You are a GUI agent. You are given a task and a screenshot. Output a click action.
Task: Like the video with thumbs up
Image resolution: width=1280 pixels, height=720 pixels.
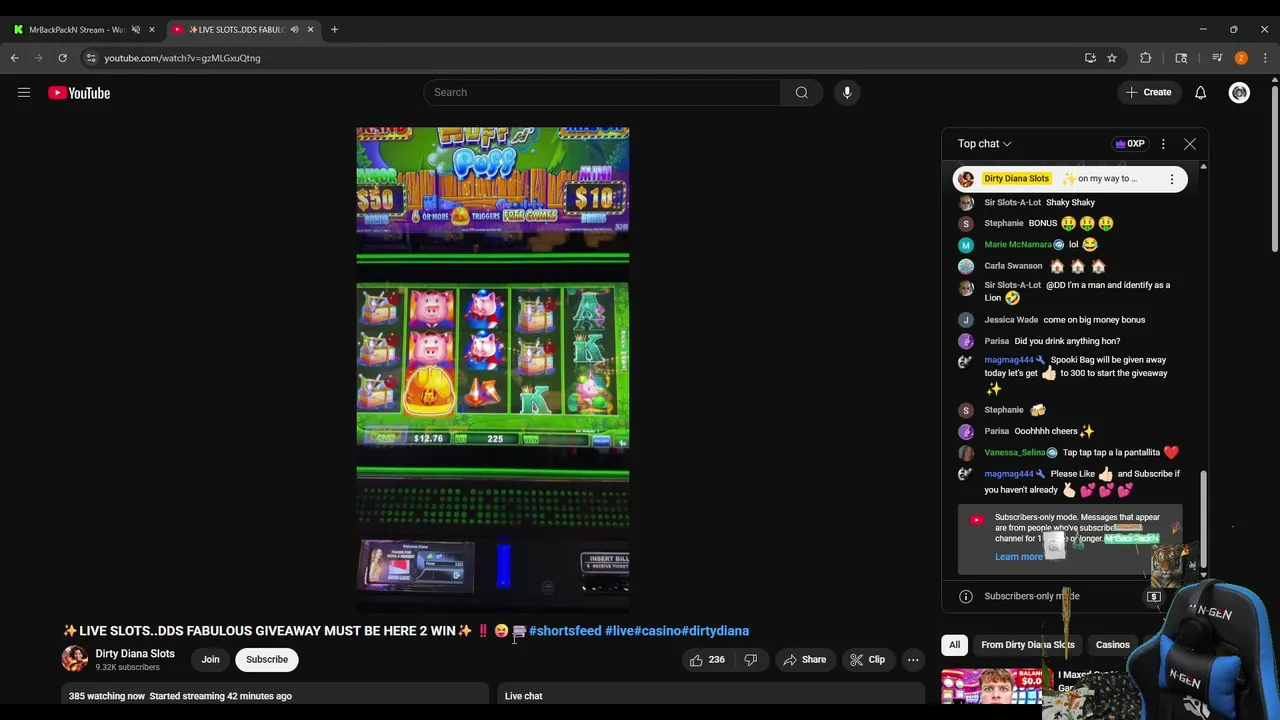706,660
